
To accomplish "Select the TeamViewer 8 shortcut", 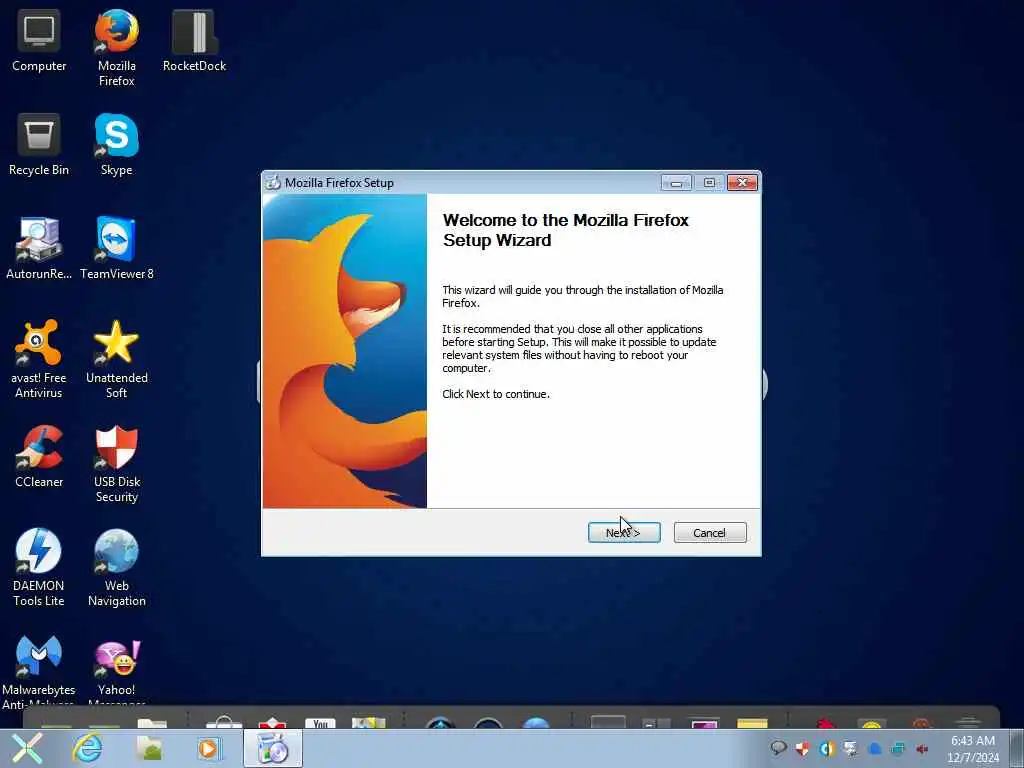I will [116, 249].
